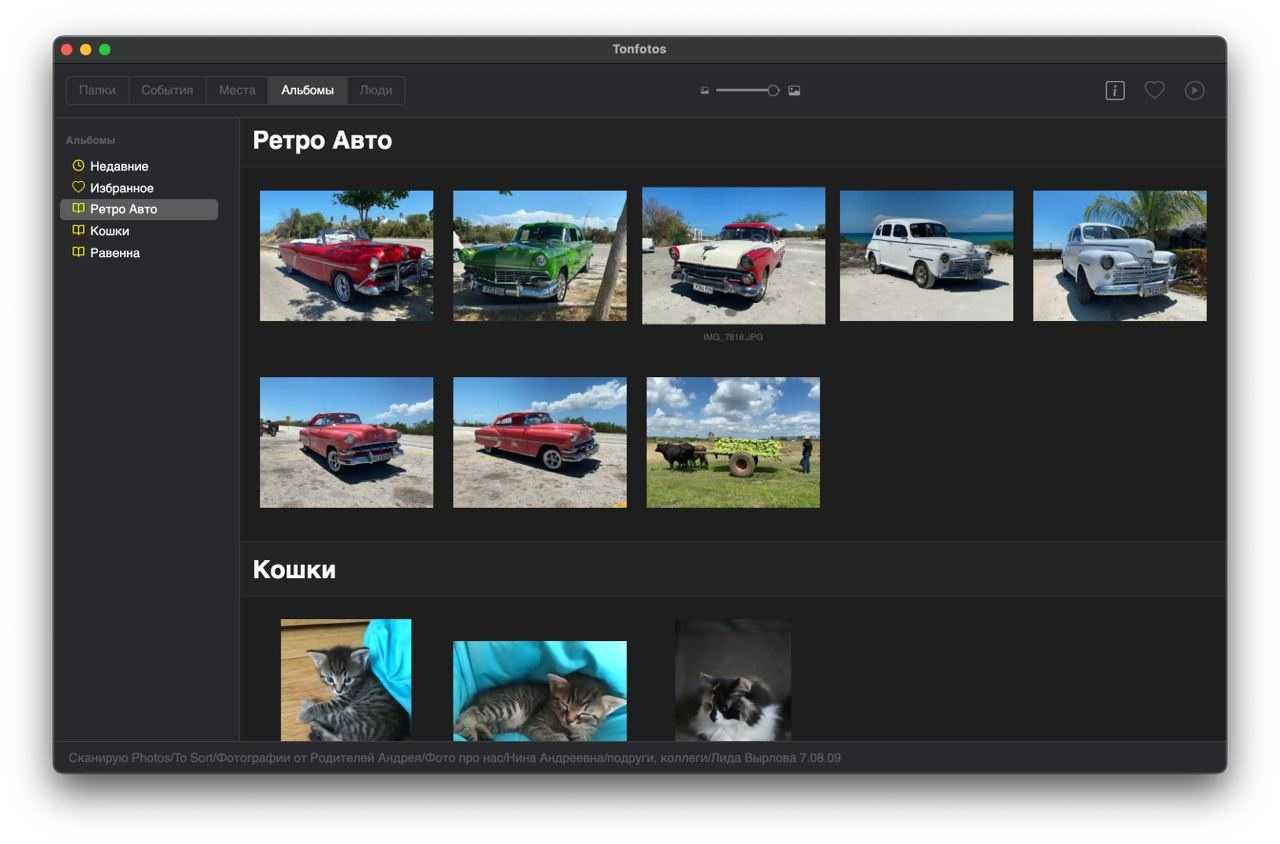Viewport: 1280px width, 844px height.
Task: Open the Избранное album in sidebar
Action: [121, 188]
